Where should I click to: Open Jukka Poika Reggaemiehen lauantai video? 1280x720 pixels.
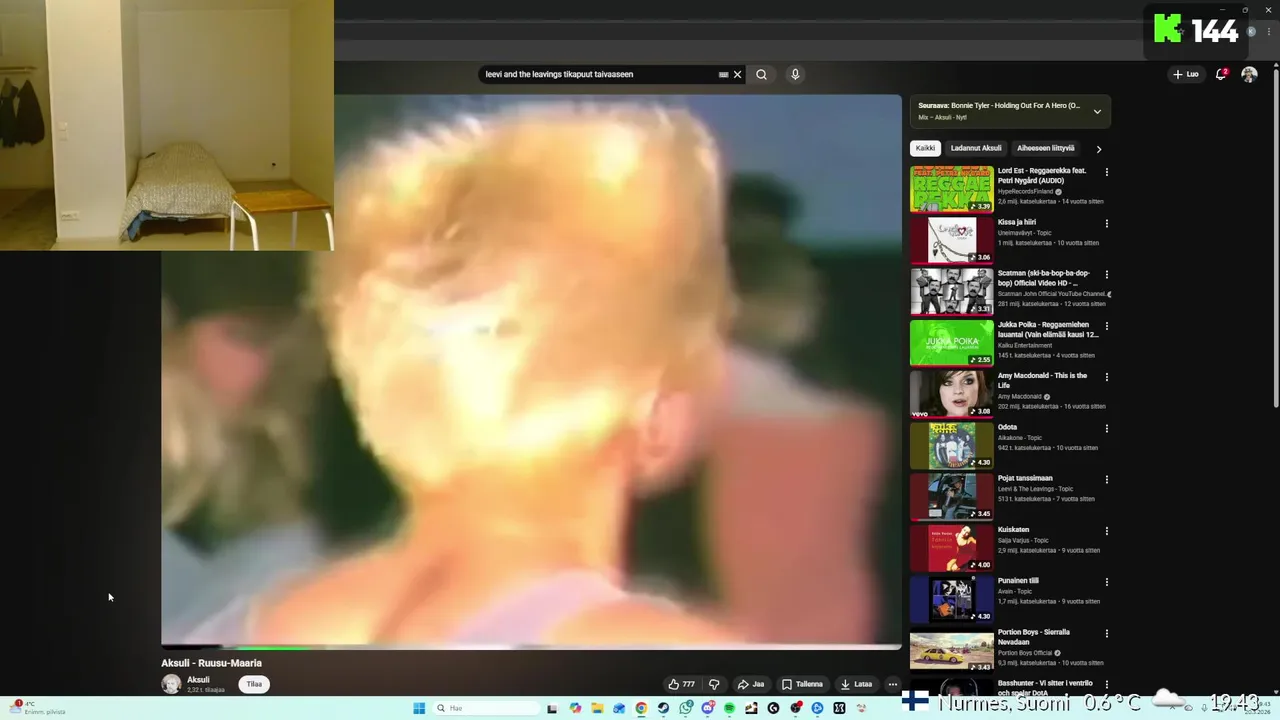951,343
